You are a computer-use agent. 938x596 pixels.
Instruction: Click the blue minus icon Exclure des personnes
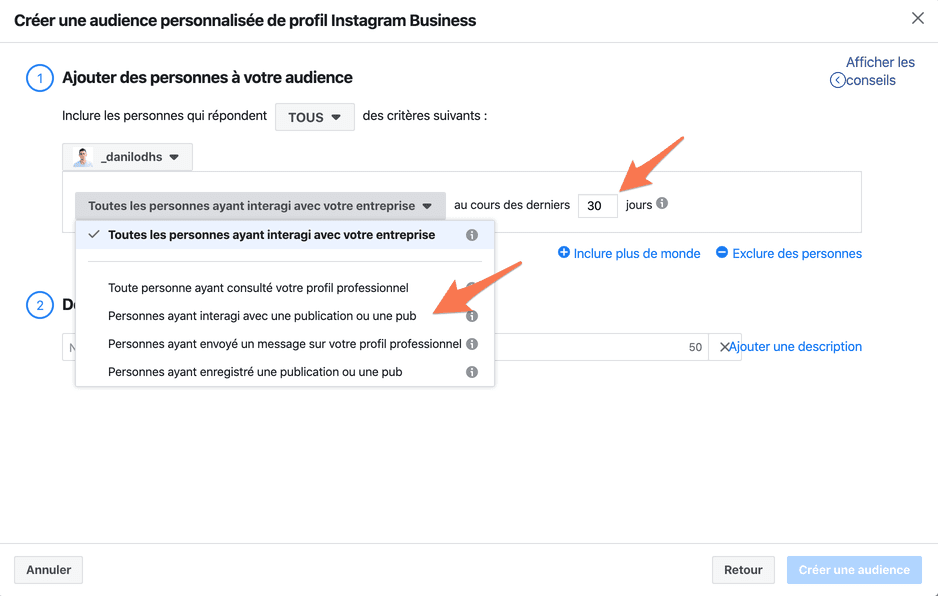(x=722, y=253)
